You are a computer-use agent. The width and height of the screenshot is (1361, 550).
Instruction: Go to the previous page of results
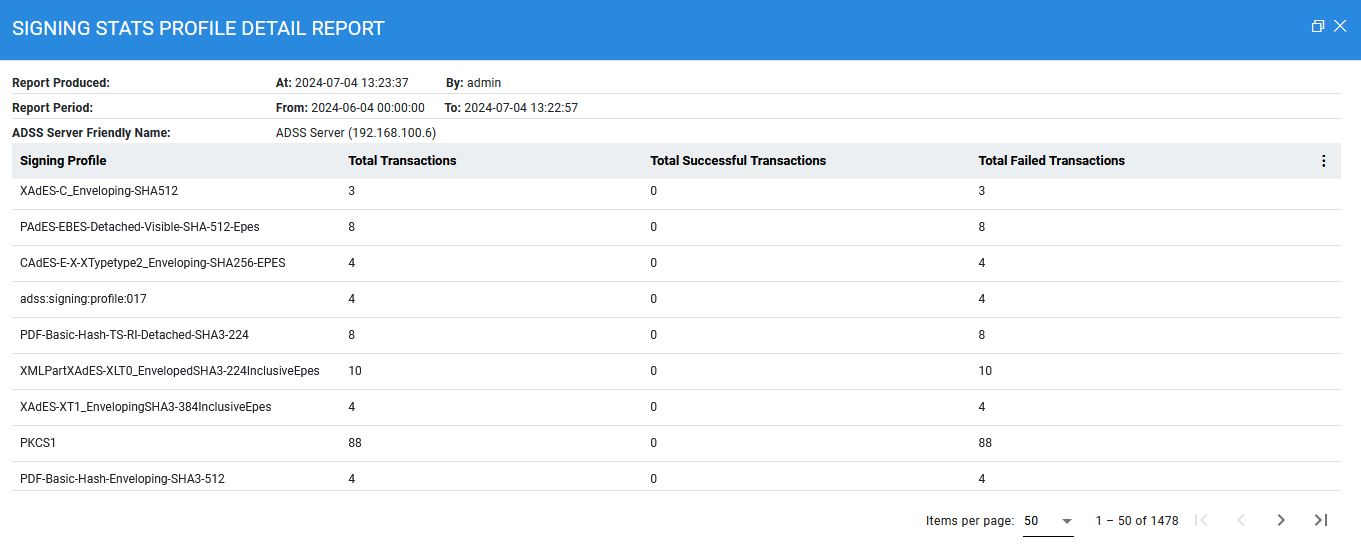1241,520
